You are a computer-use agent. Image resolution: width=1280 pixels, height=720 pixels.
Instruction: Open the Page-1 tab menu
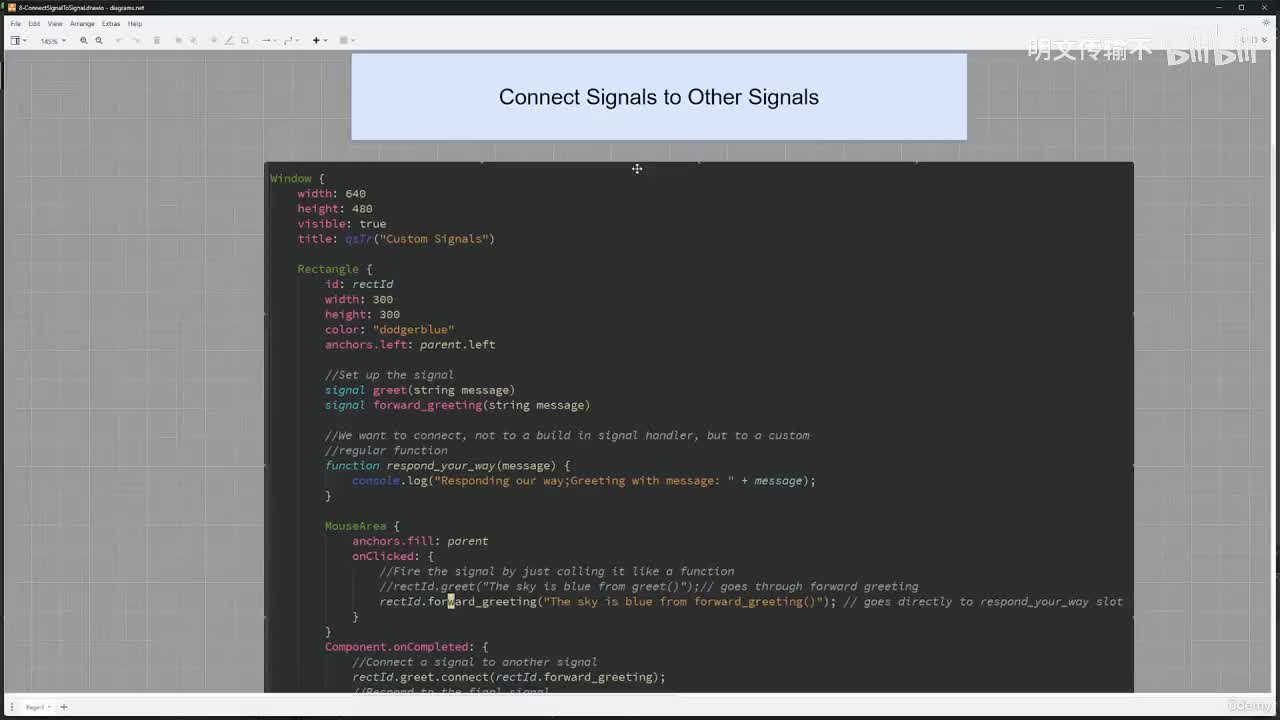(x=37, y=707)
